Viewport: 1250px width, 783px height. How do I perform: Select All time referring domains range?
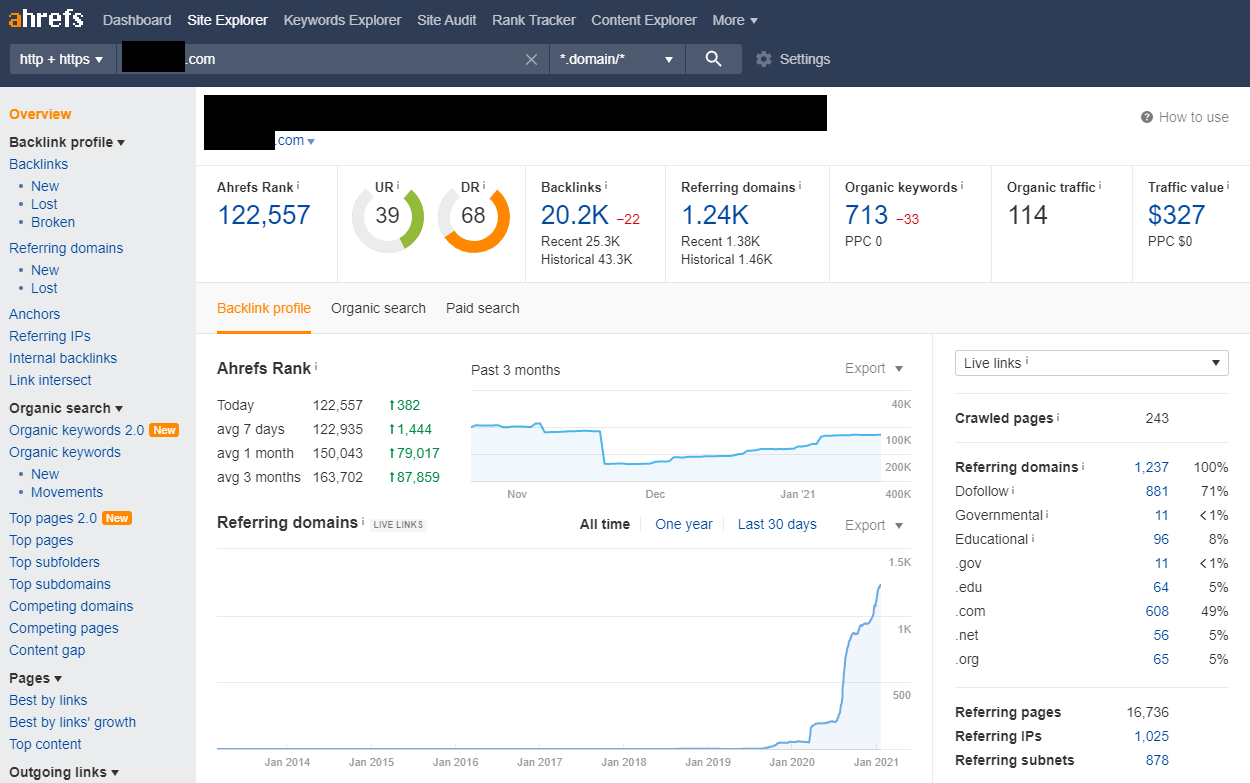coord(605,524)
